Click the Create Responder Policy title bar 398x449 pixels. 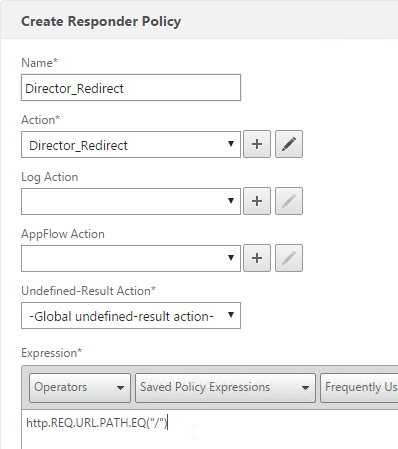tap(199, 20)
